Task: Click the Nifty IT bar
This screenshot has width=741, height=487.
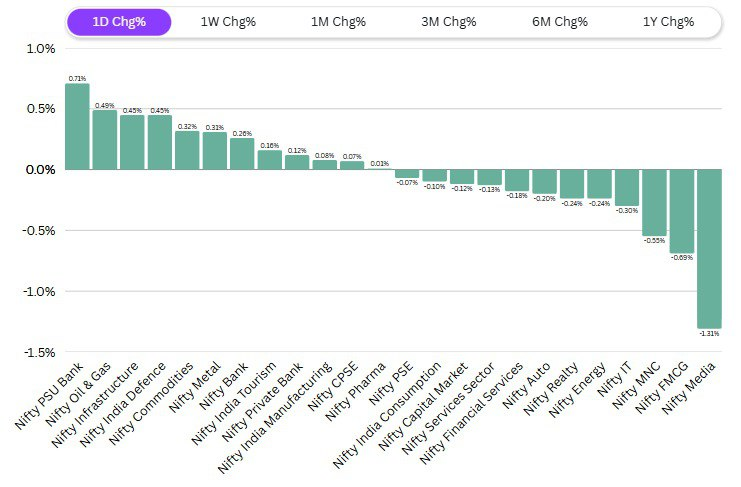Action: (x=627, y=188)
